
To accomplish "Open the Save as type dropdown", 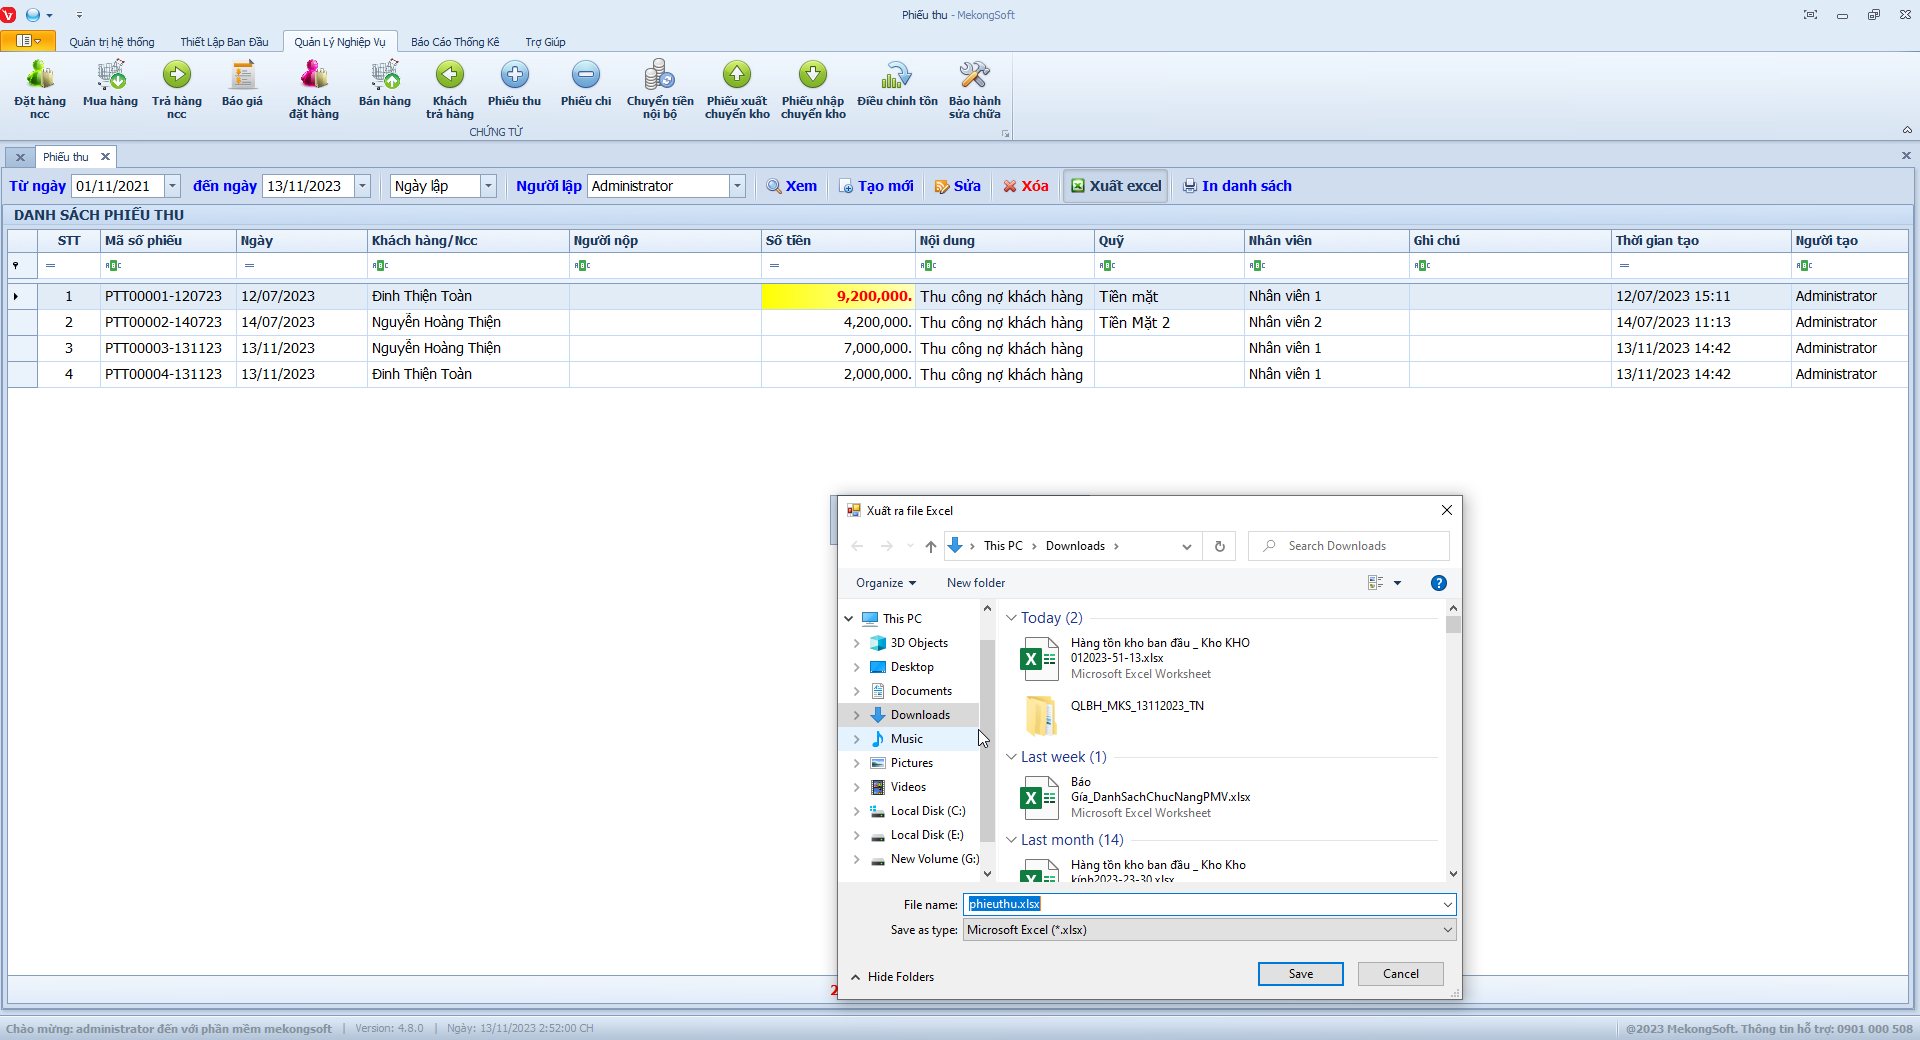I will 1447,930.
